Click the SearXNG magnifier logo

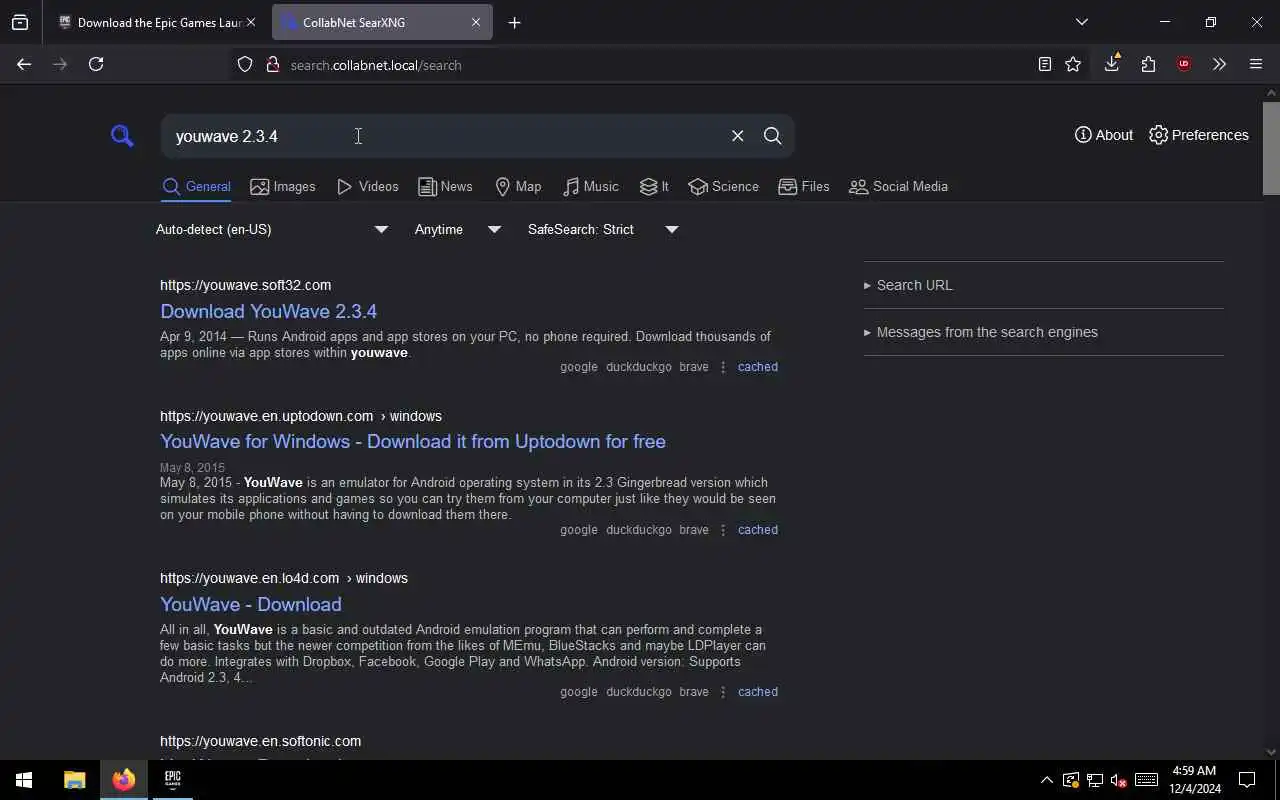click(122, 135)
